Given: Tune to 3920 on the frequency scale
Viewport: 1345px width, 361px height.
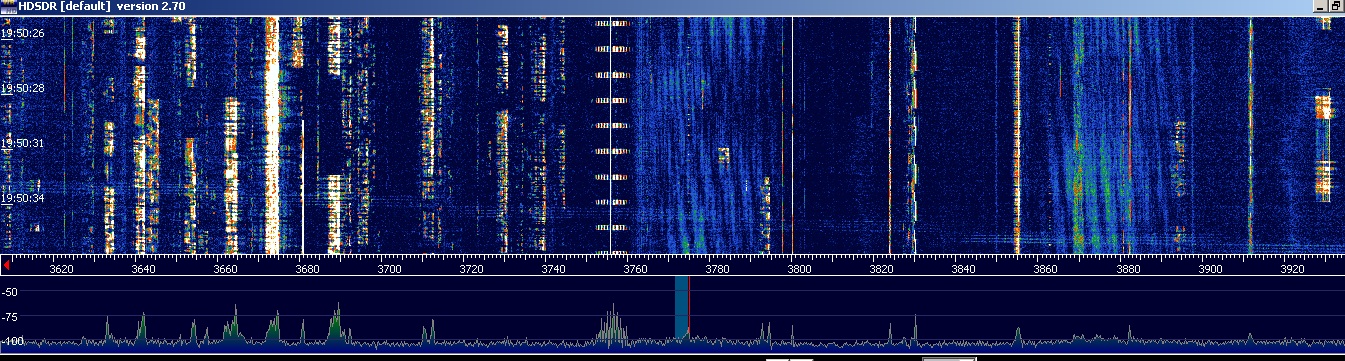Looking at the screenshot, I should point(1291,269).
